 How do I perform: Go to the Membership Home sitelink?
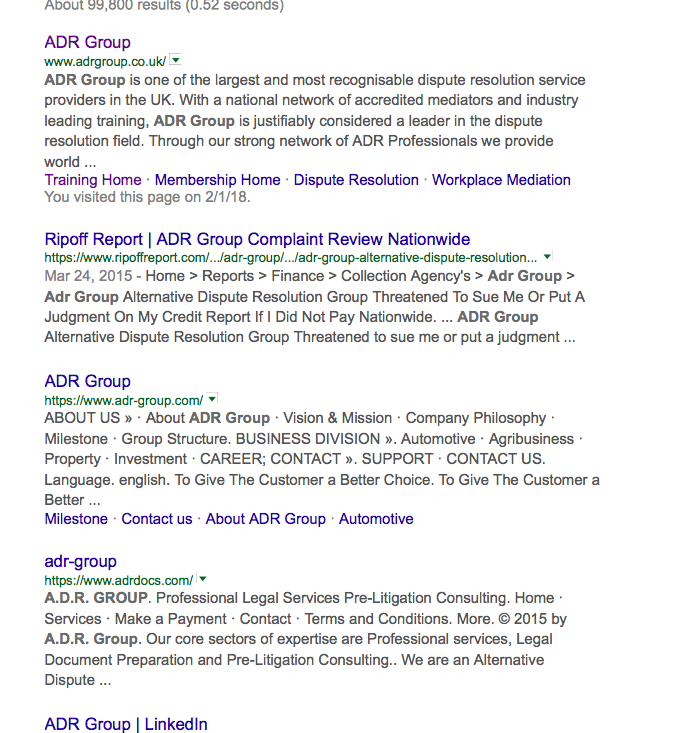click(x=217, y=180)
